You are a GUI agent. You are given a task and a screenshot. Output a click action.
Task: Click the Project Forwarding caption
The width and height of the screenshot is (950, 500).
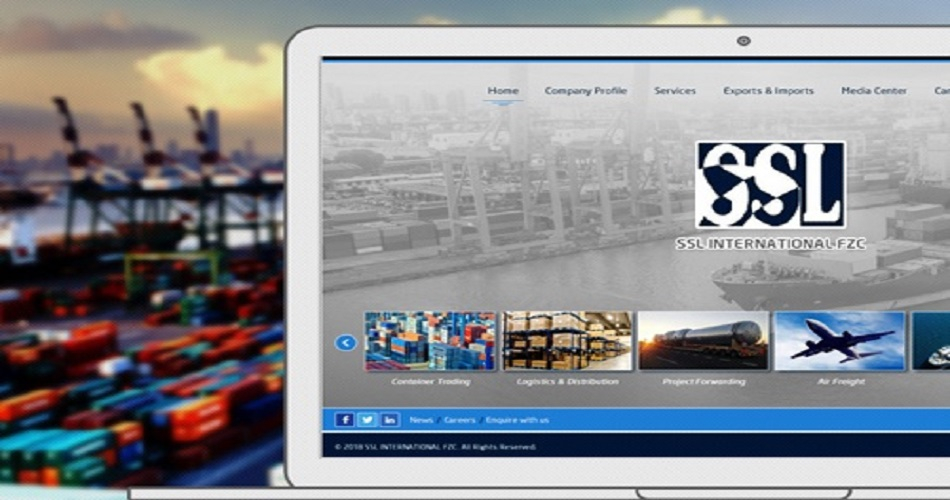click(703, 382)
